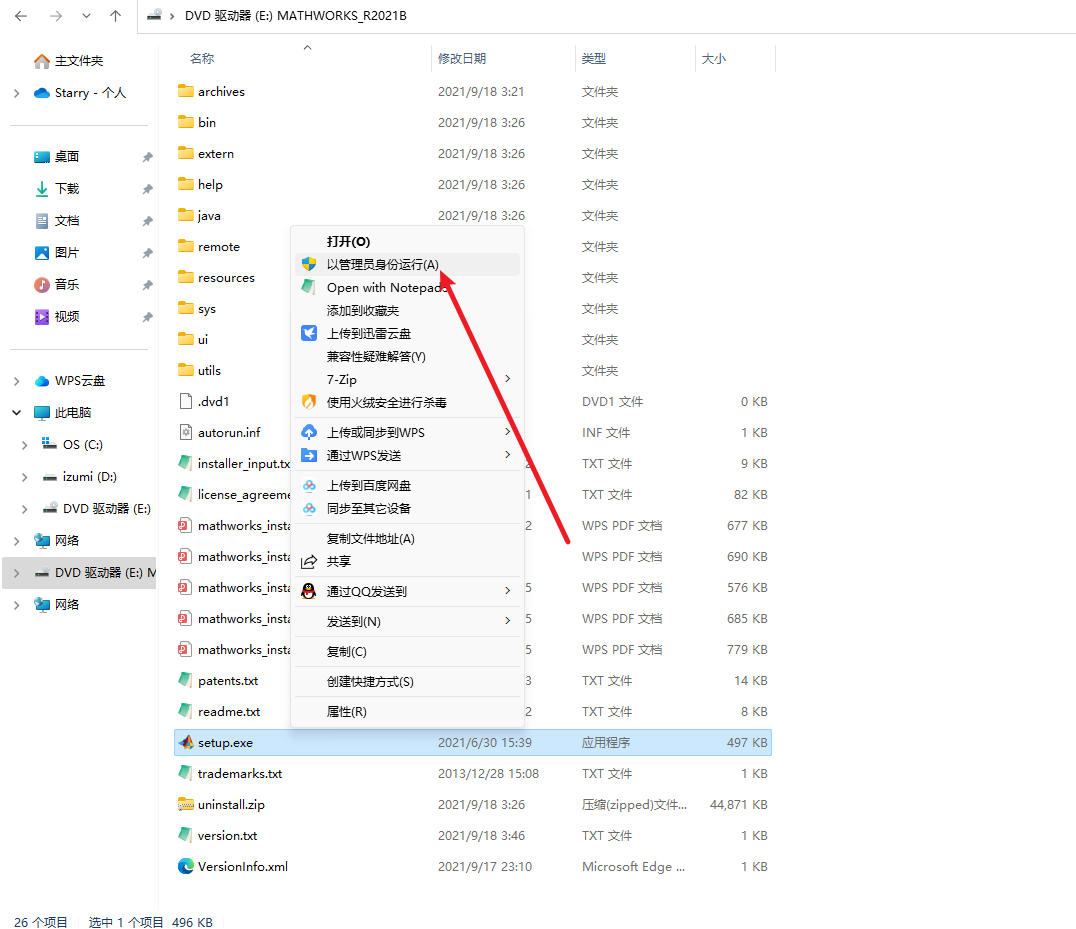Viewport: 1076px width, 929px height.
Task: Go up one folder level arrow
Action: 115,16
